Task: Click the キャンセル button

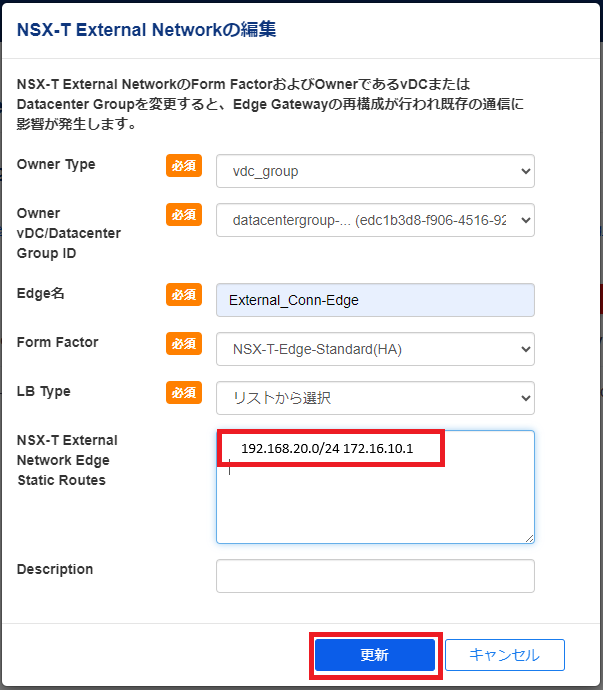Action: click(x=504, y=655)
